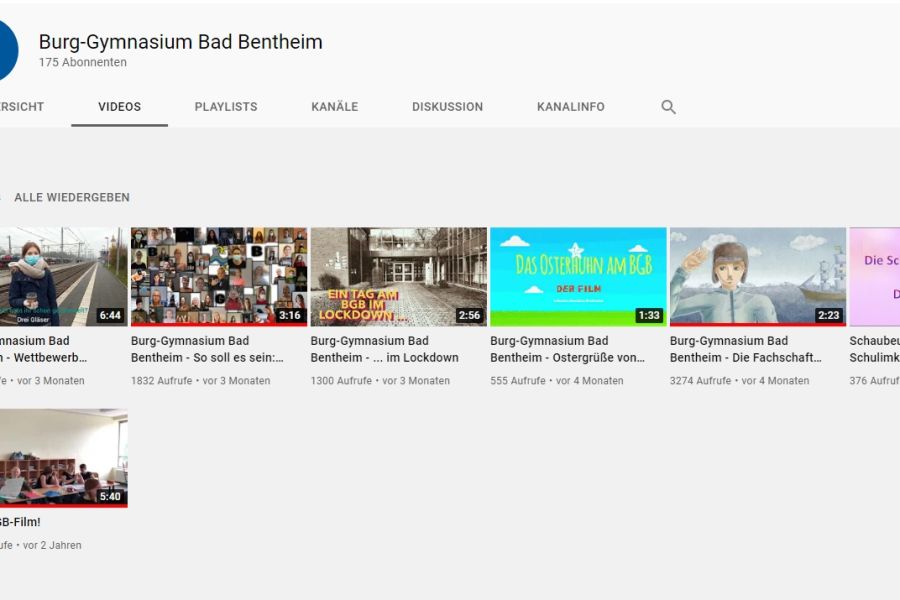The height and width of the screenshot is (600, 900).
Task: Open the sailor drawing video 2:23
Action: 758,277
